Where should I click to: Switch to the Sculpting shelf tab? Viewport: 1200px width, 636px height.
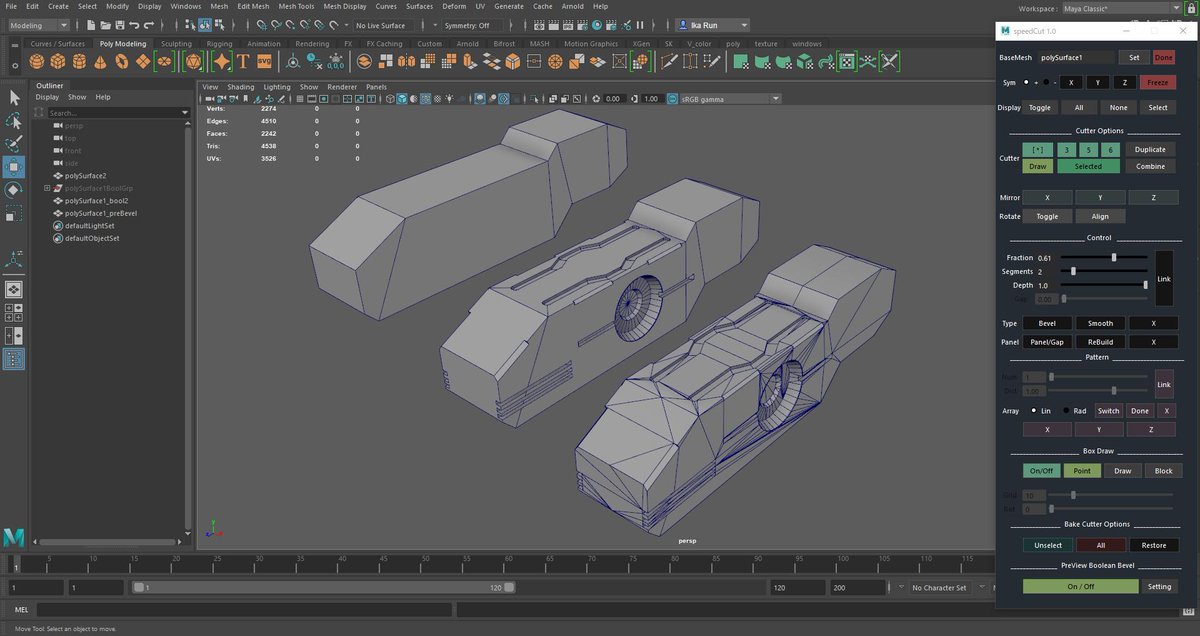tap(176, 44)
